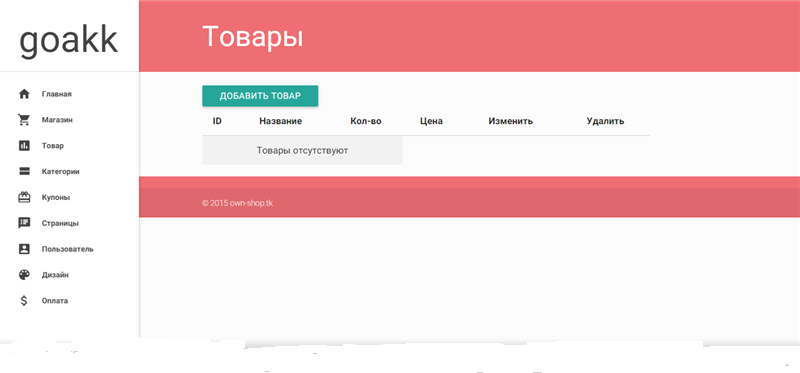Click the © 2015 own-shop.tk footer text
Image resolution: width=800 pixels, height=373 pixels.
click(237, 203)
